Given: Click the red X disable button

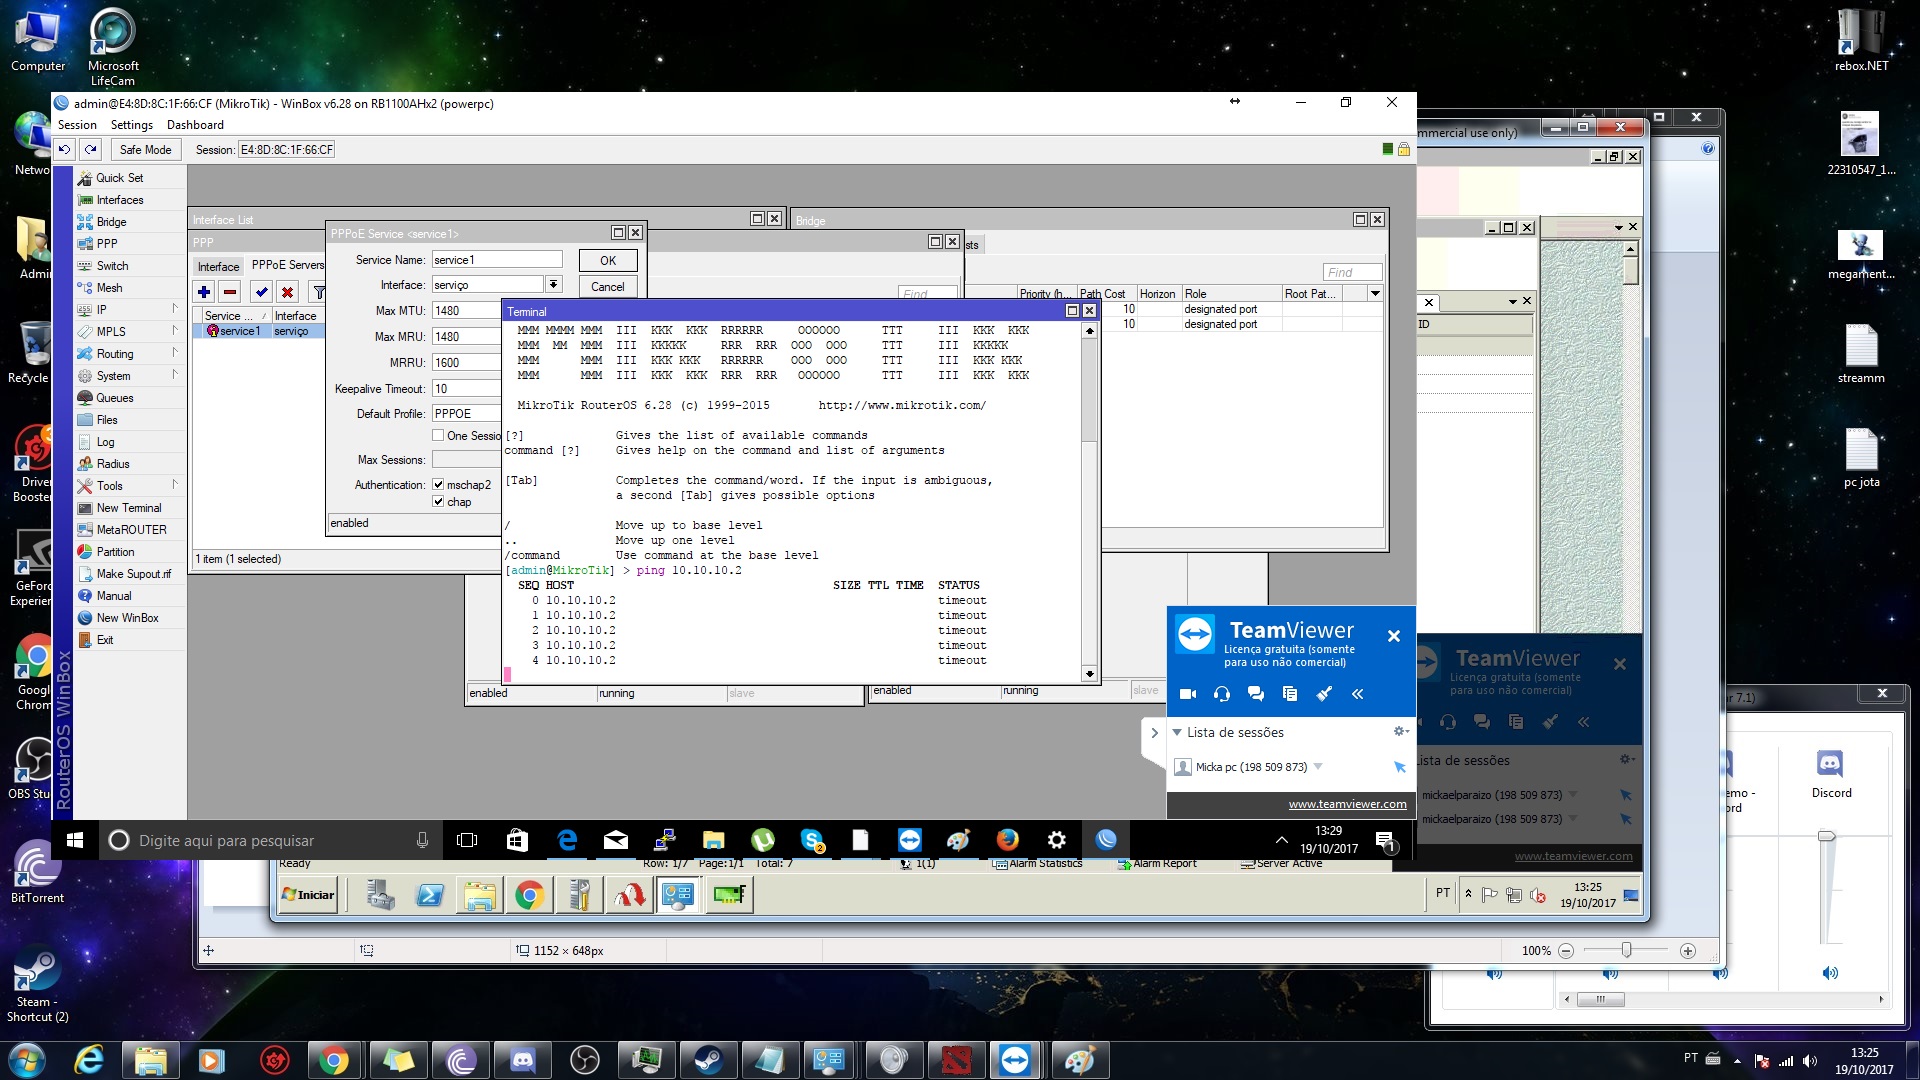Looking at the screenshot, I should click(x=288, y=292).
